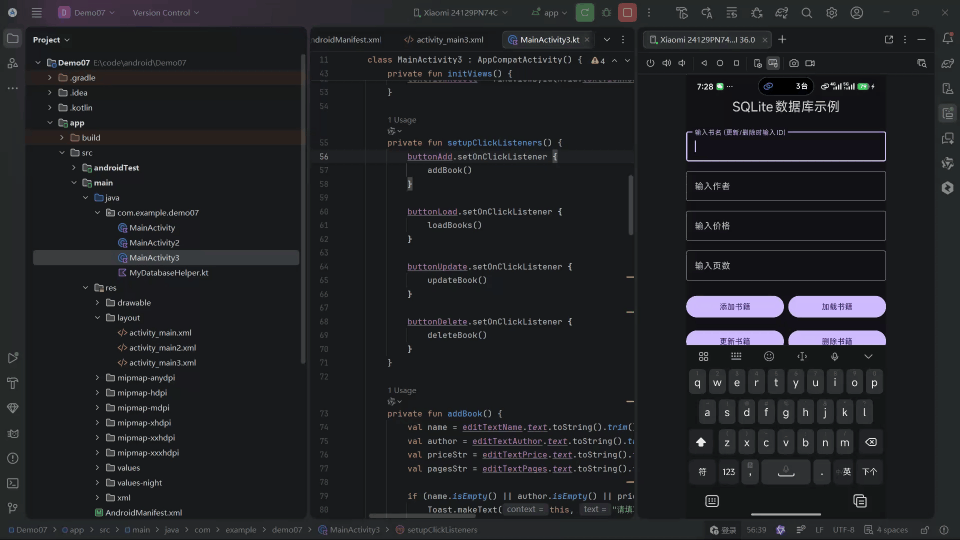Switch keyboard to symbols with 符 key

click(x=702, y=471)
